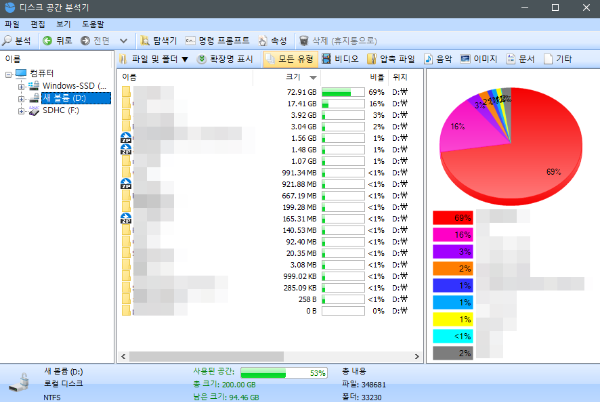Click the 69% usage bar in first row
The height and width of the screenshot is (402, 600).
coord(343,92)
